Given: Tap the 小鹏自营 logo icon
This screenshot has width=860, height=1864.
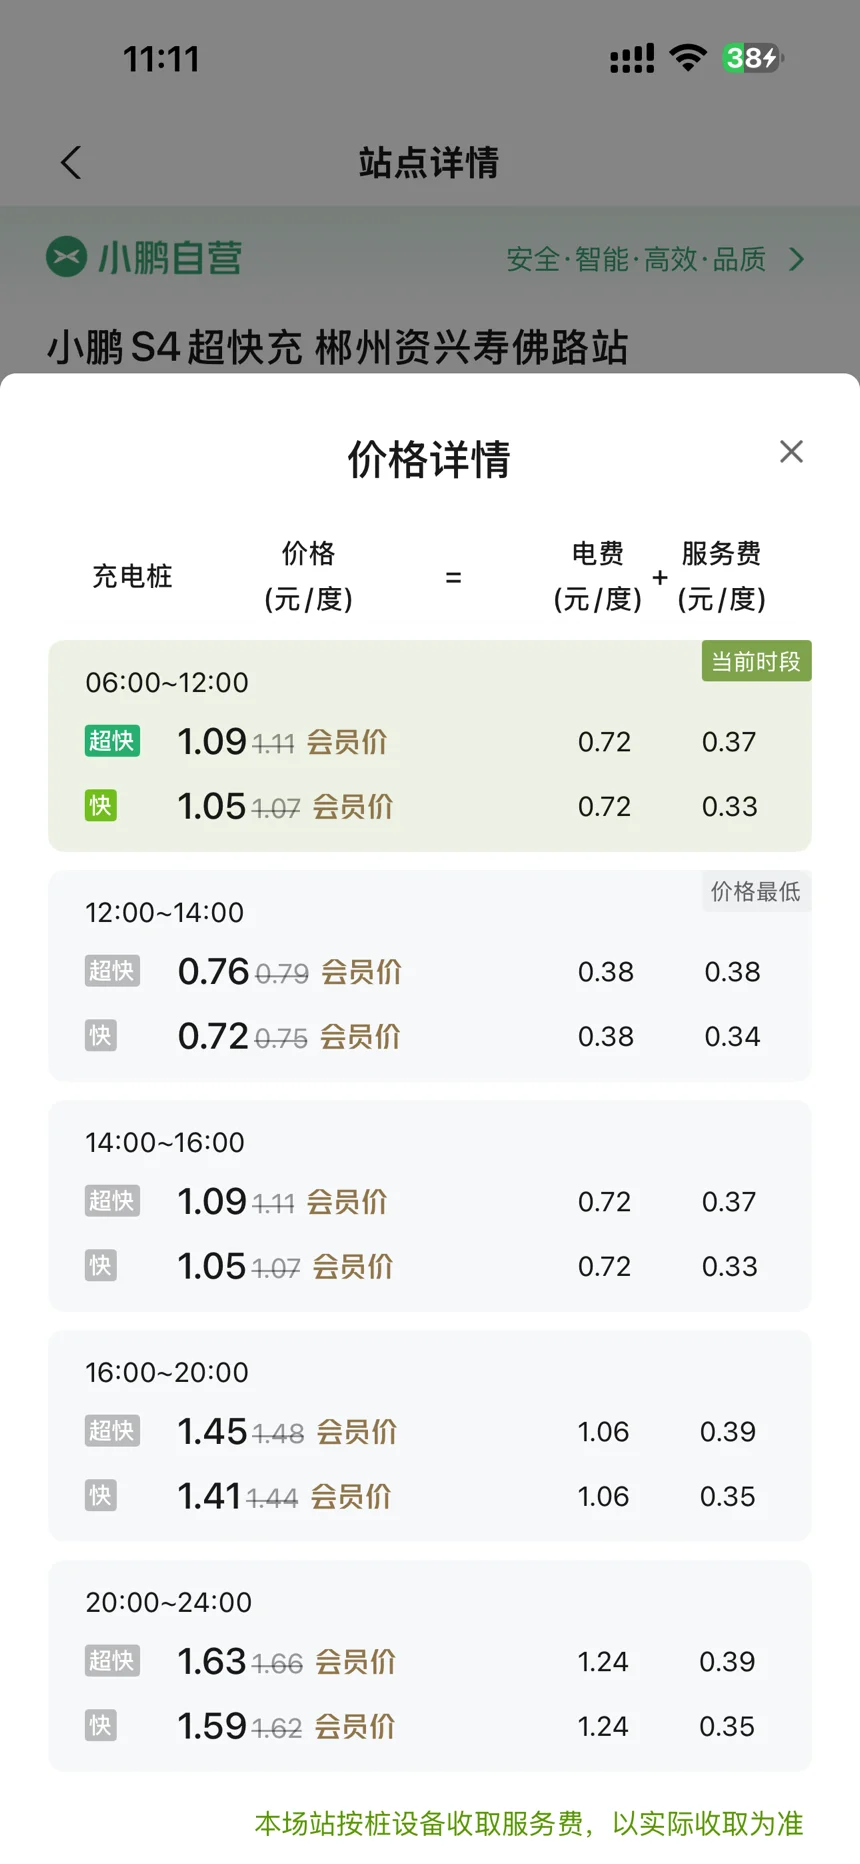Looking at the screenshot, I should pos(67,257).
